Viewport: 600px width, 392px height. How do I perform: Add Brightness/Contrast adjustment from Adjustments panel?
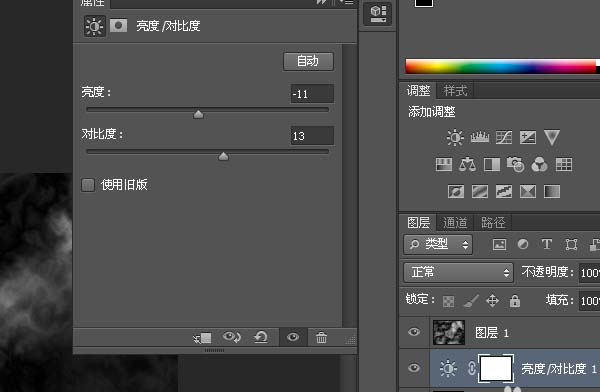click(x=455, y=137)
